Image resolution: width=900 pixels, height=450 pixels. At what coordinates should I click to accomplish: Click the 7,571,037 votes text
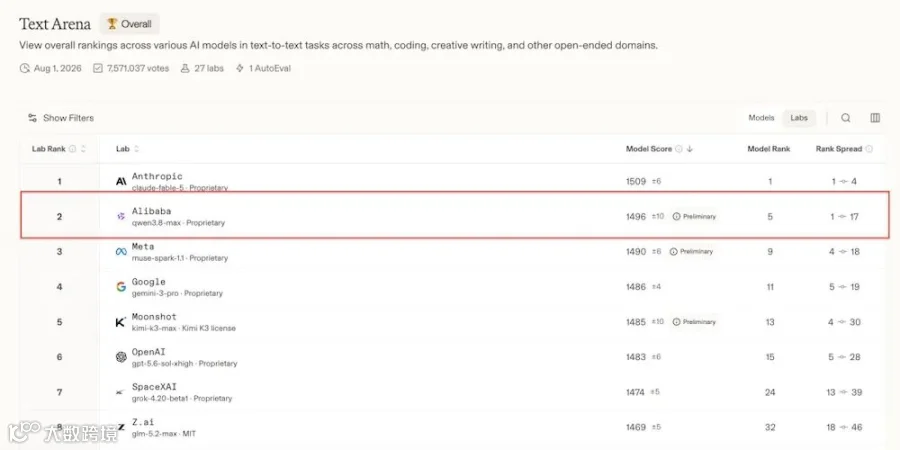[138, 68]
